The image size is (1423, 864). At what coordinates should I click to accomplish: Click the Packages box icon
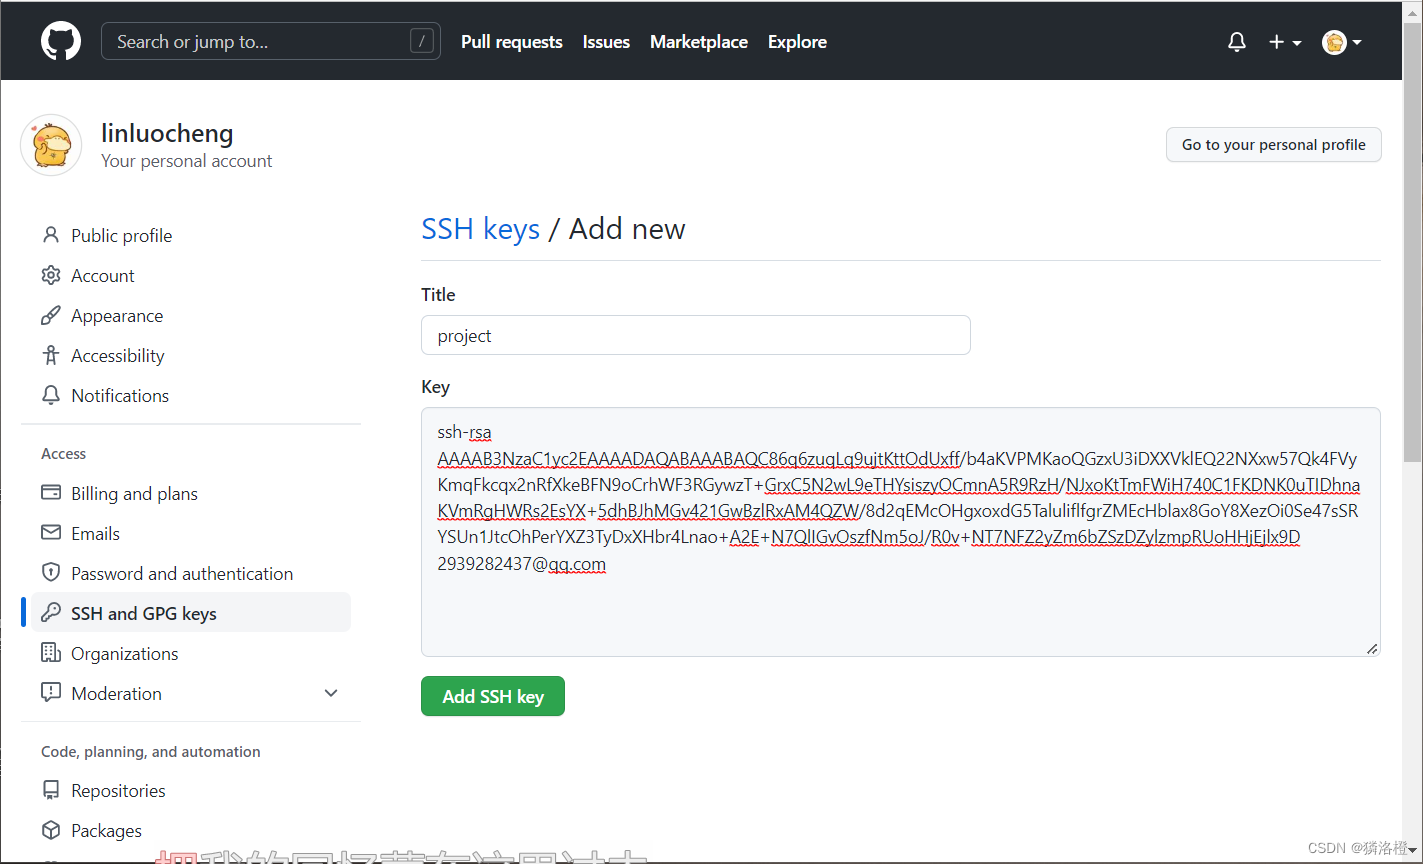(51, 830)
